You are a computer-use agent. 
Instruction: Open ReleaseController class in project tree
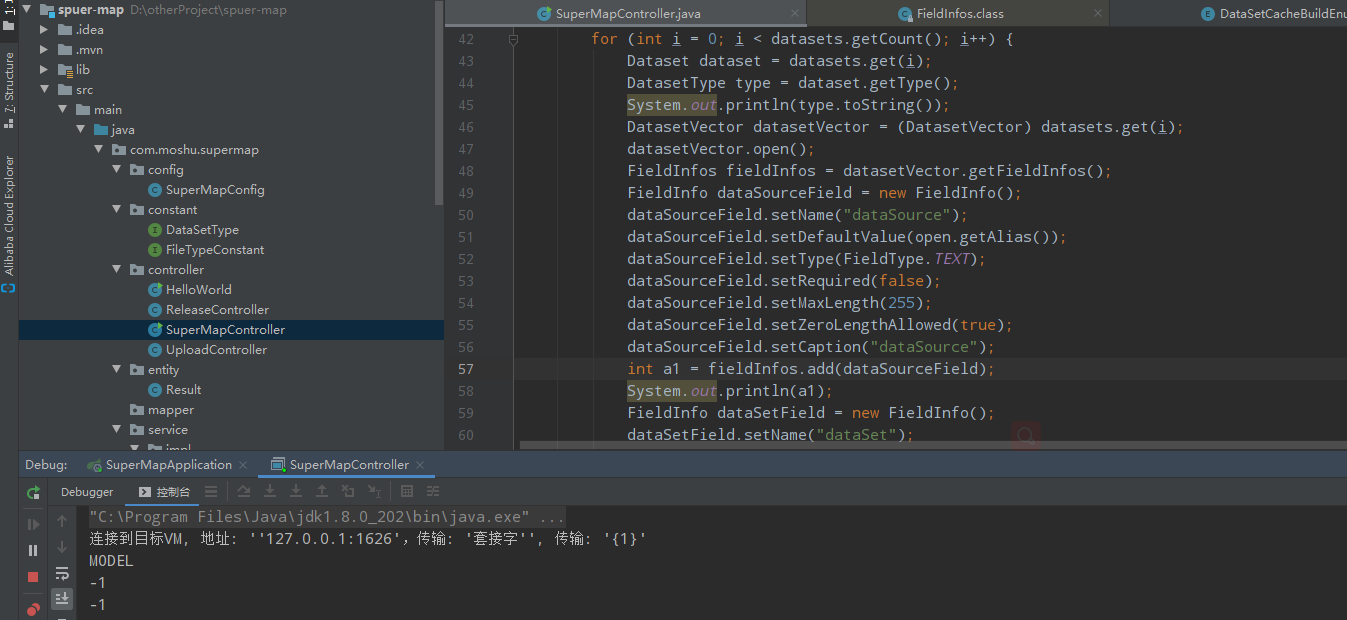217,310
